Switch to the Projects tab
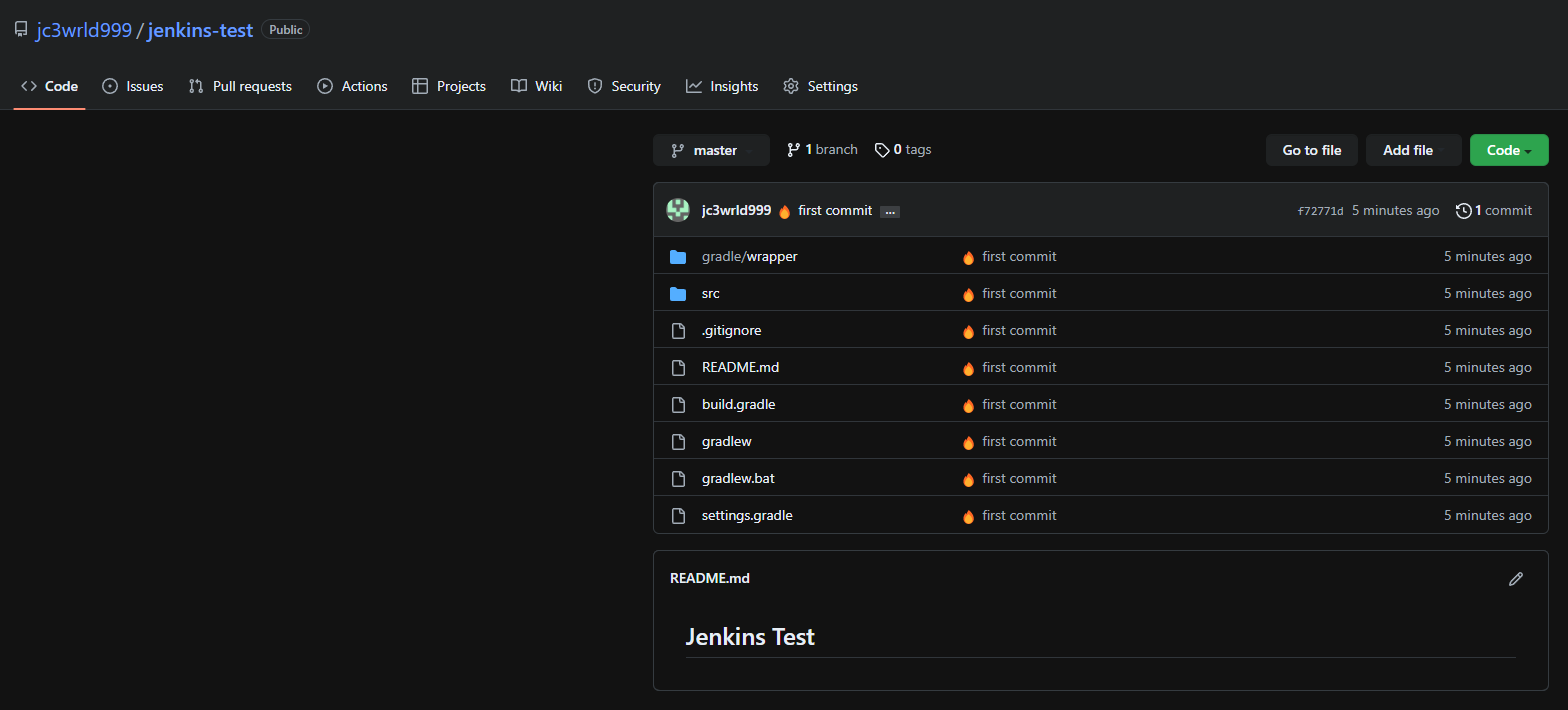Image resolution: width=1568 pixels, height=710 pixels. (449, 86)
